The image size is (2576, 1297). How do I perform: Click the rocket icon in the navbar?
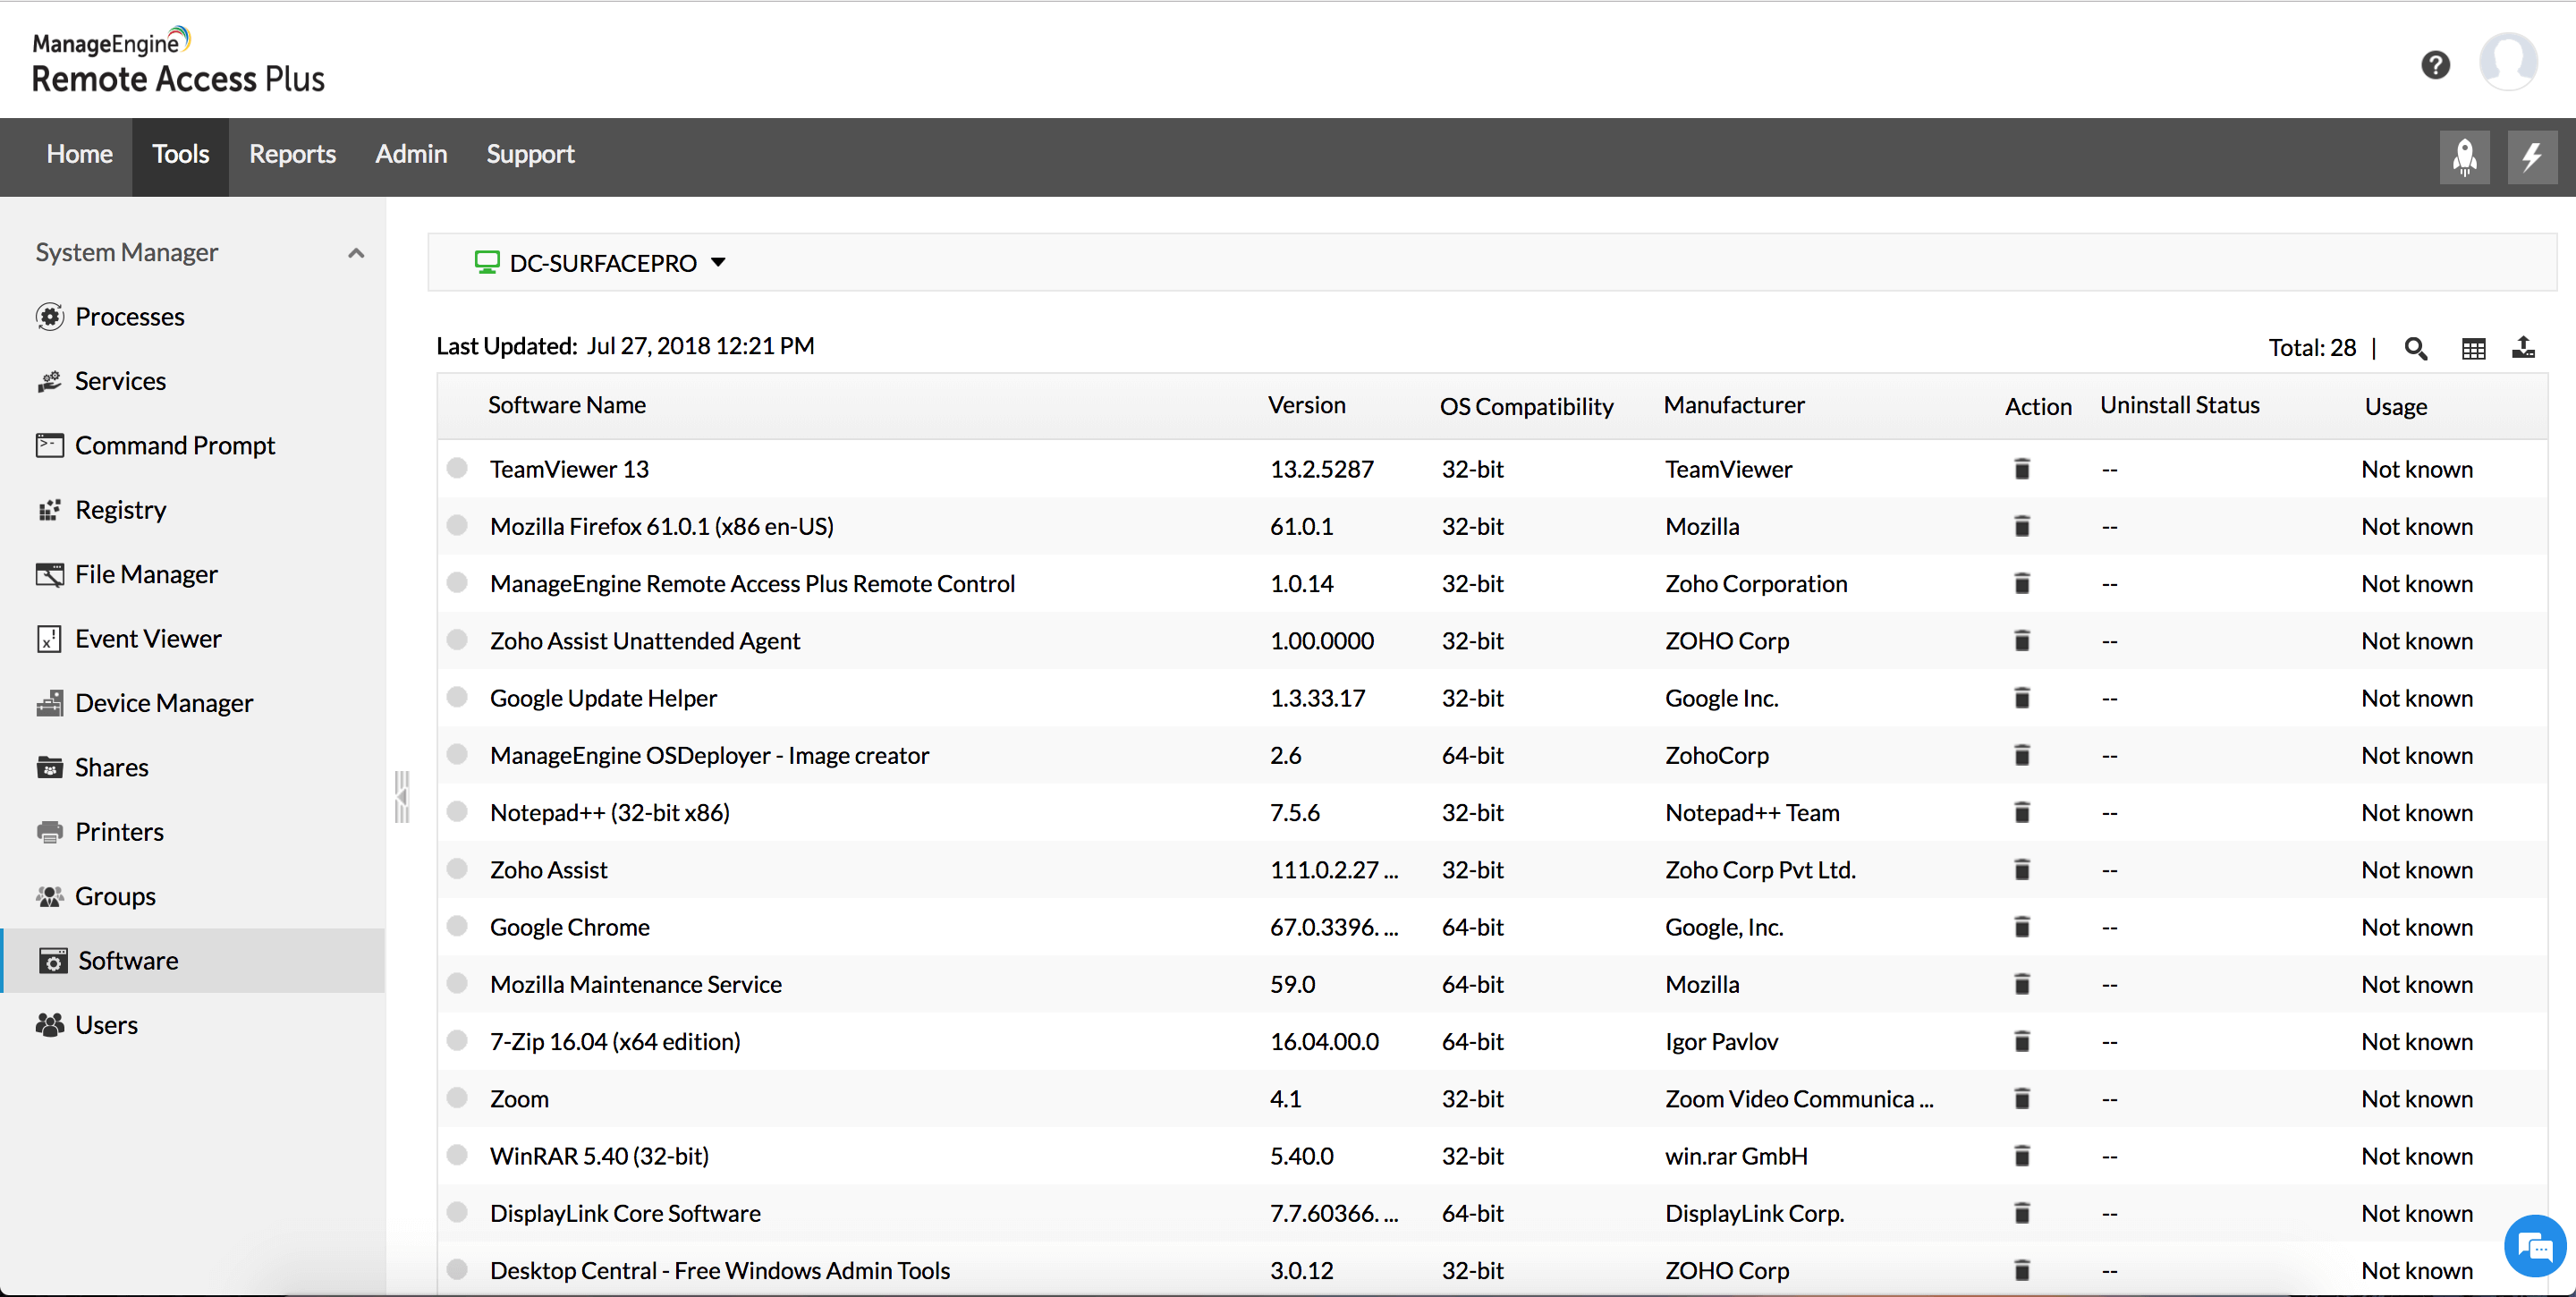point(2464,156)
